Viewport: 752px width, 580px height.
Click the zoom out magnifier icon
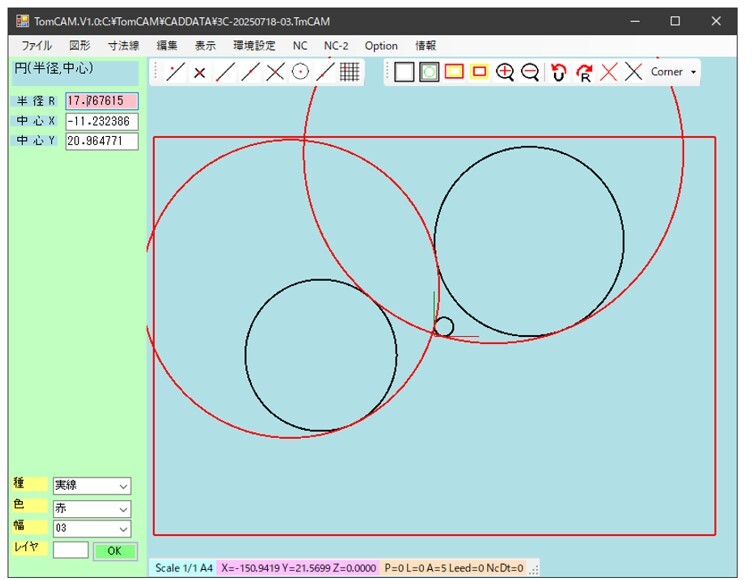(530, 72)
